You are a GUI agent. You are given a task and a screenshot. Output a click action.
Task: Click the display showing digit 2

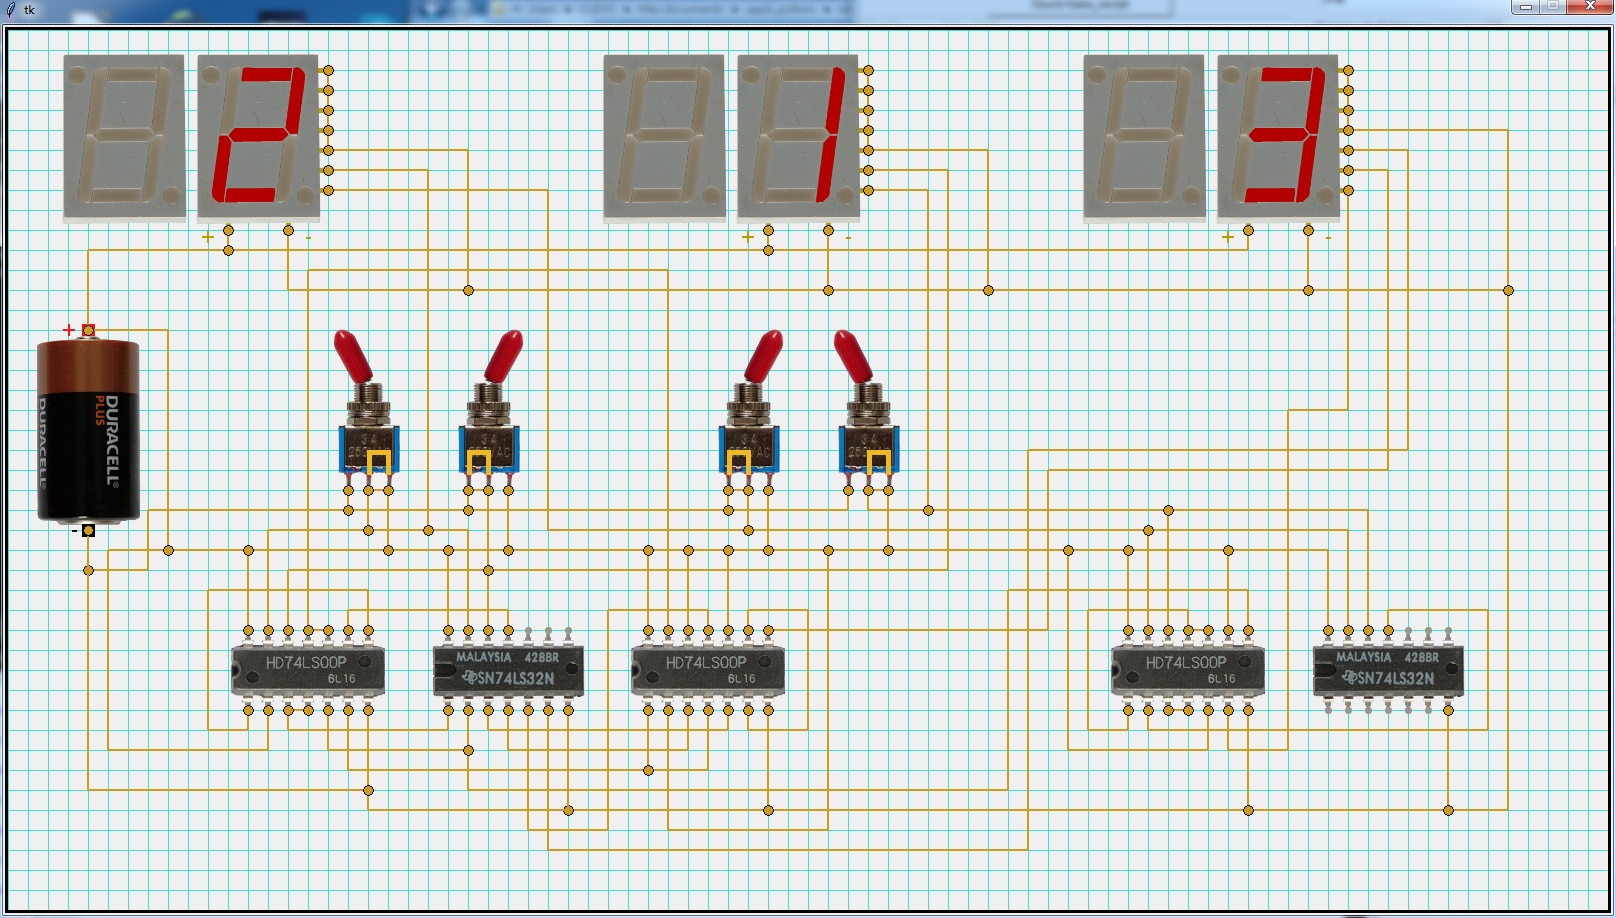(258, 137)
